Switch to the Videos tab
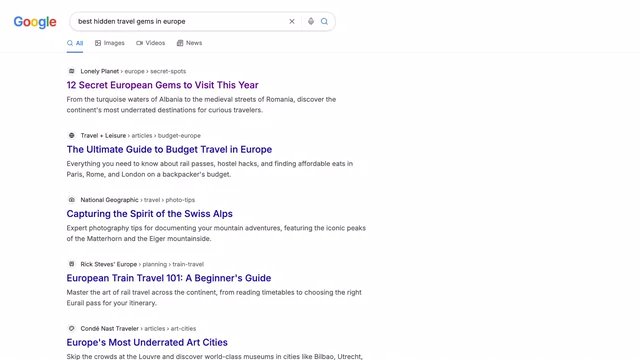640x360 pixels. (151, 43)
